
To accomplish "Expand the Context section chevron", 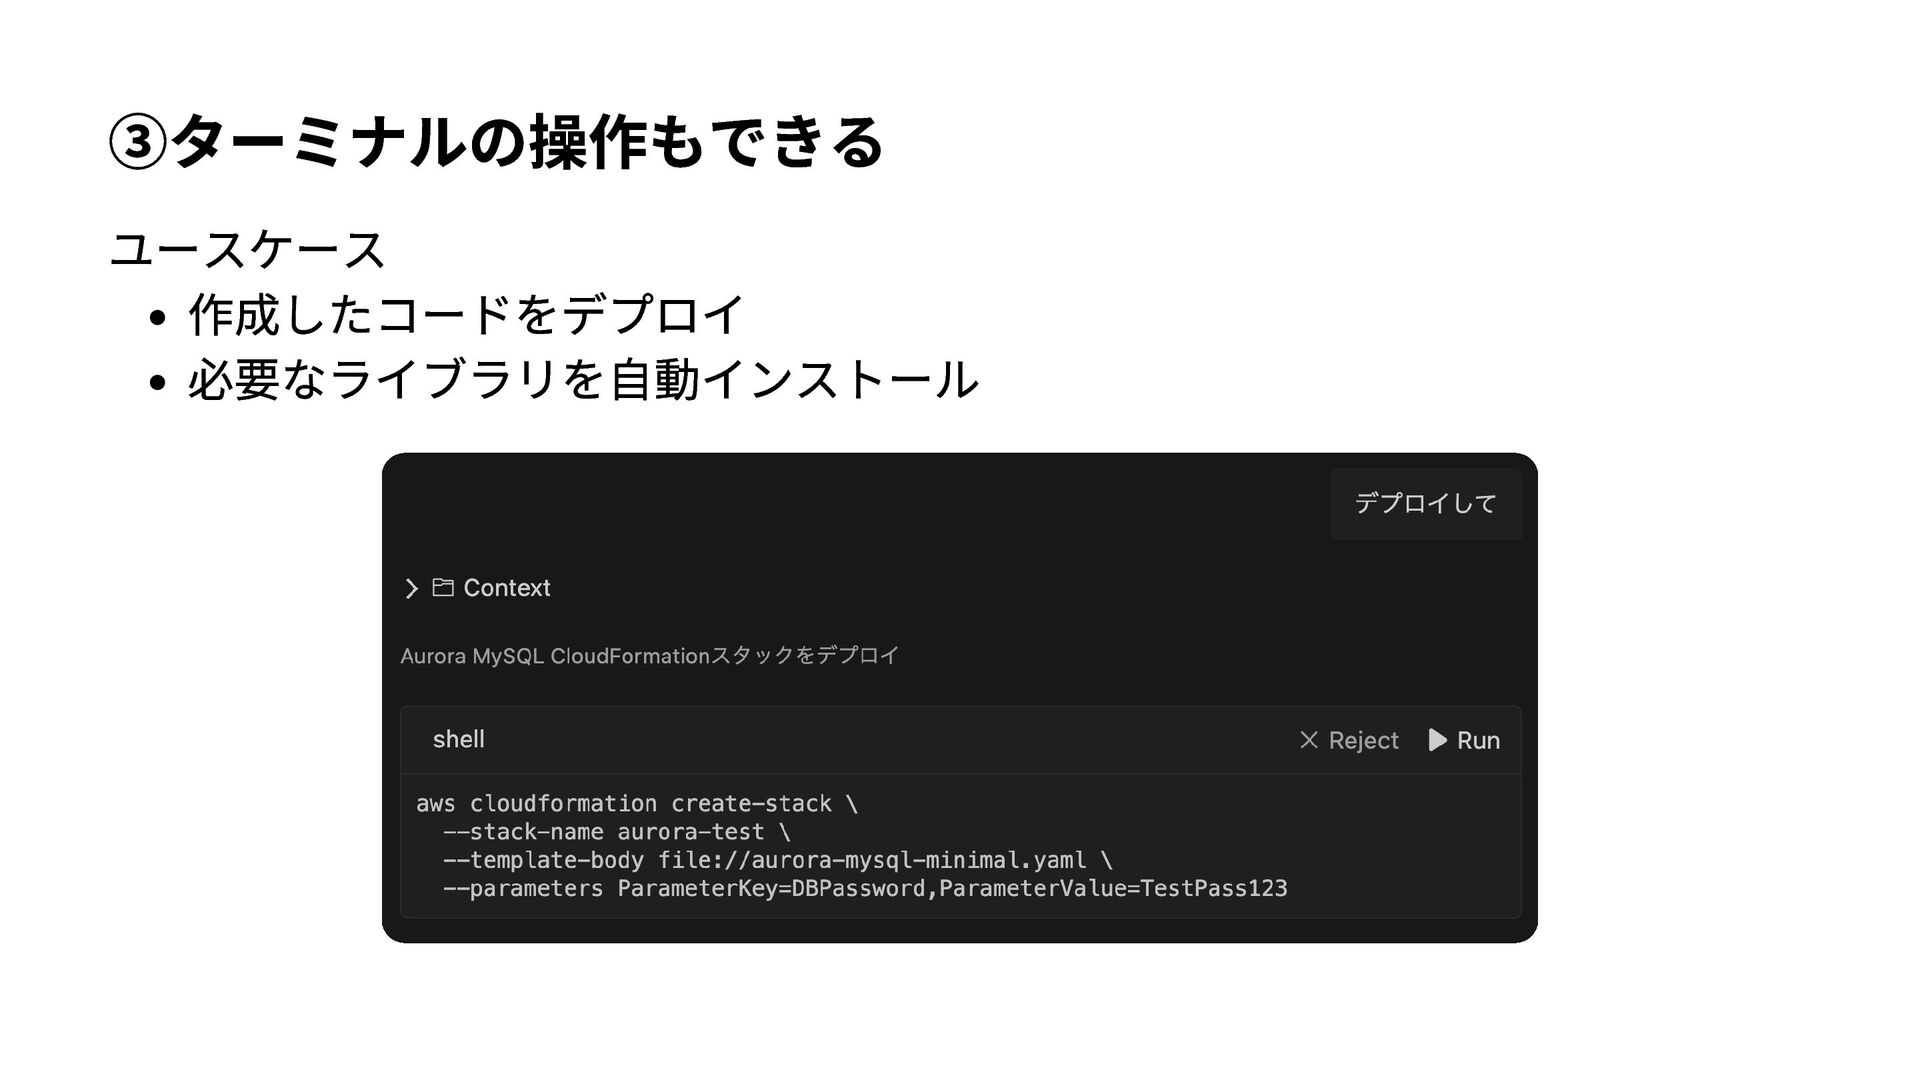I will tap(411, 588).
